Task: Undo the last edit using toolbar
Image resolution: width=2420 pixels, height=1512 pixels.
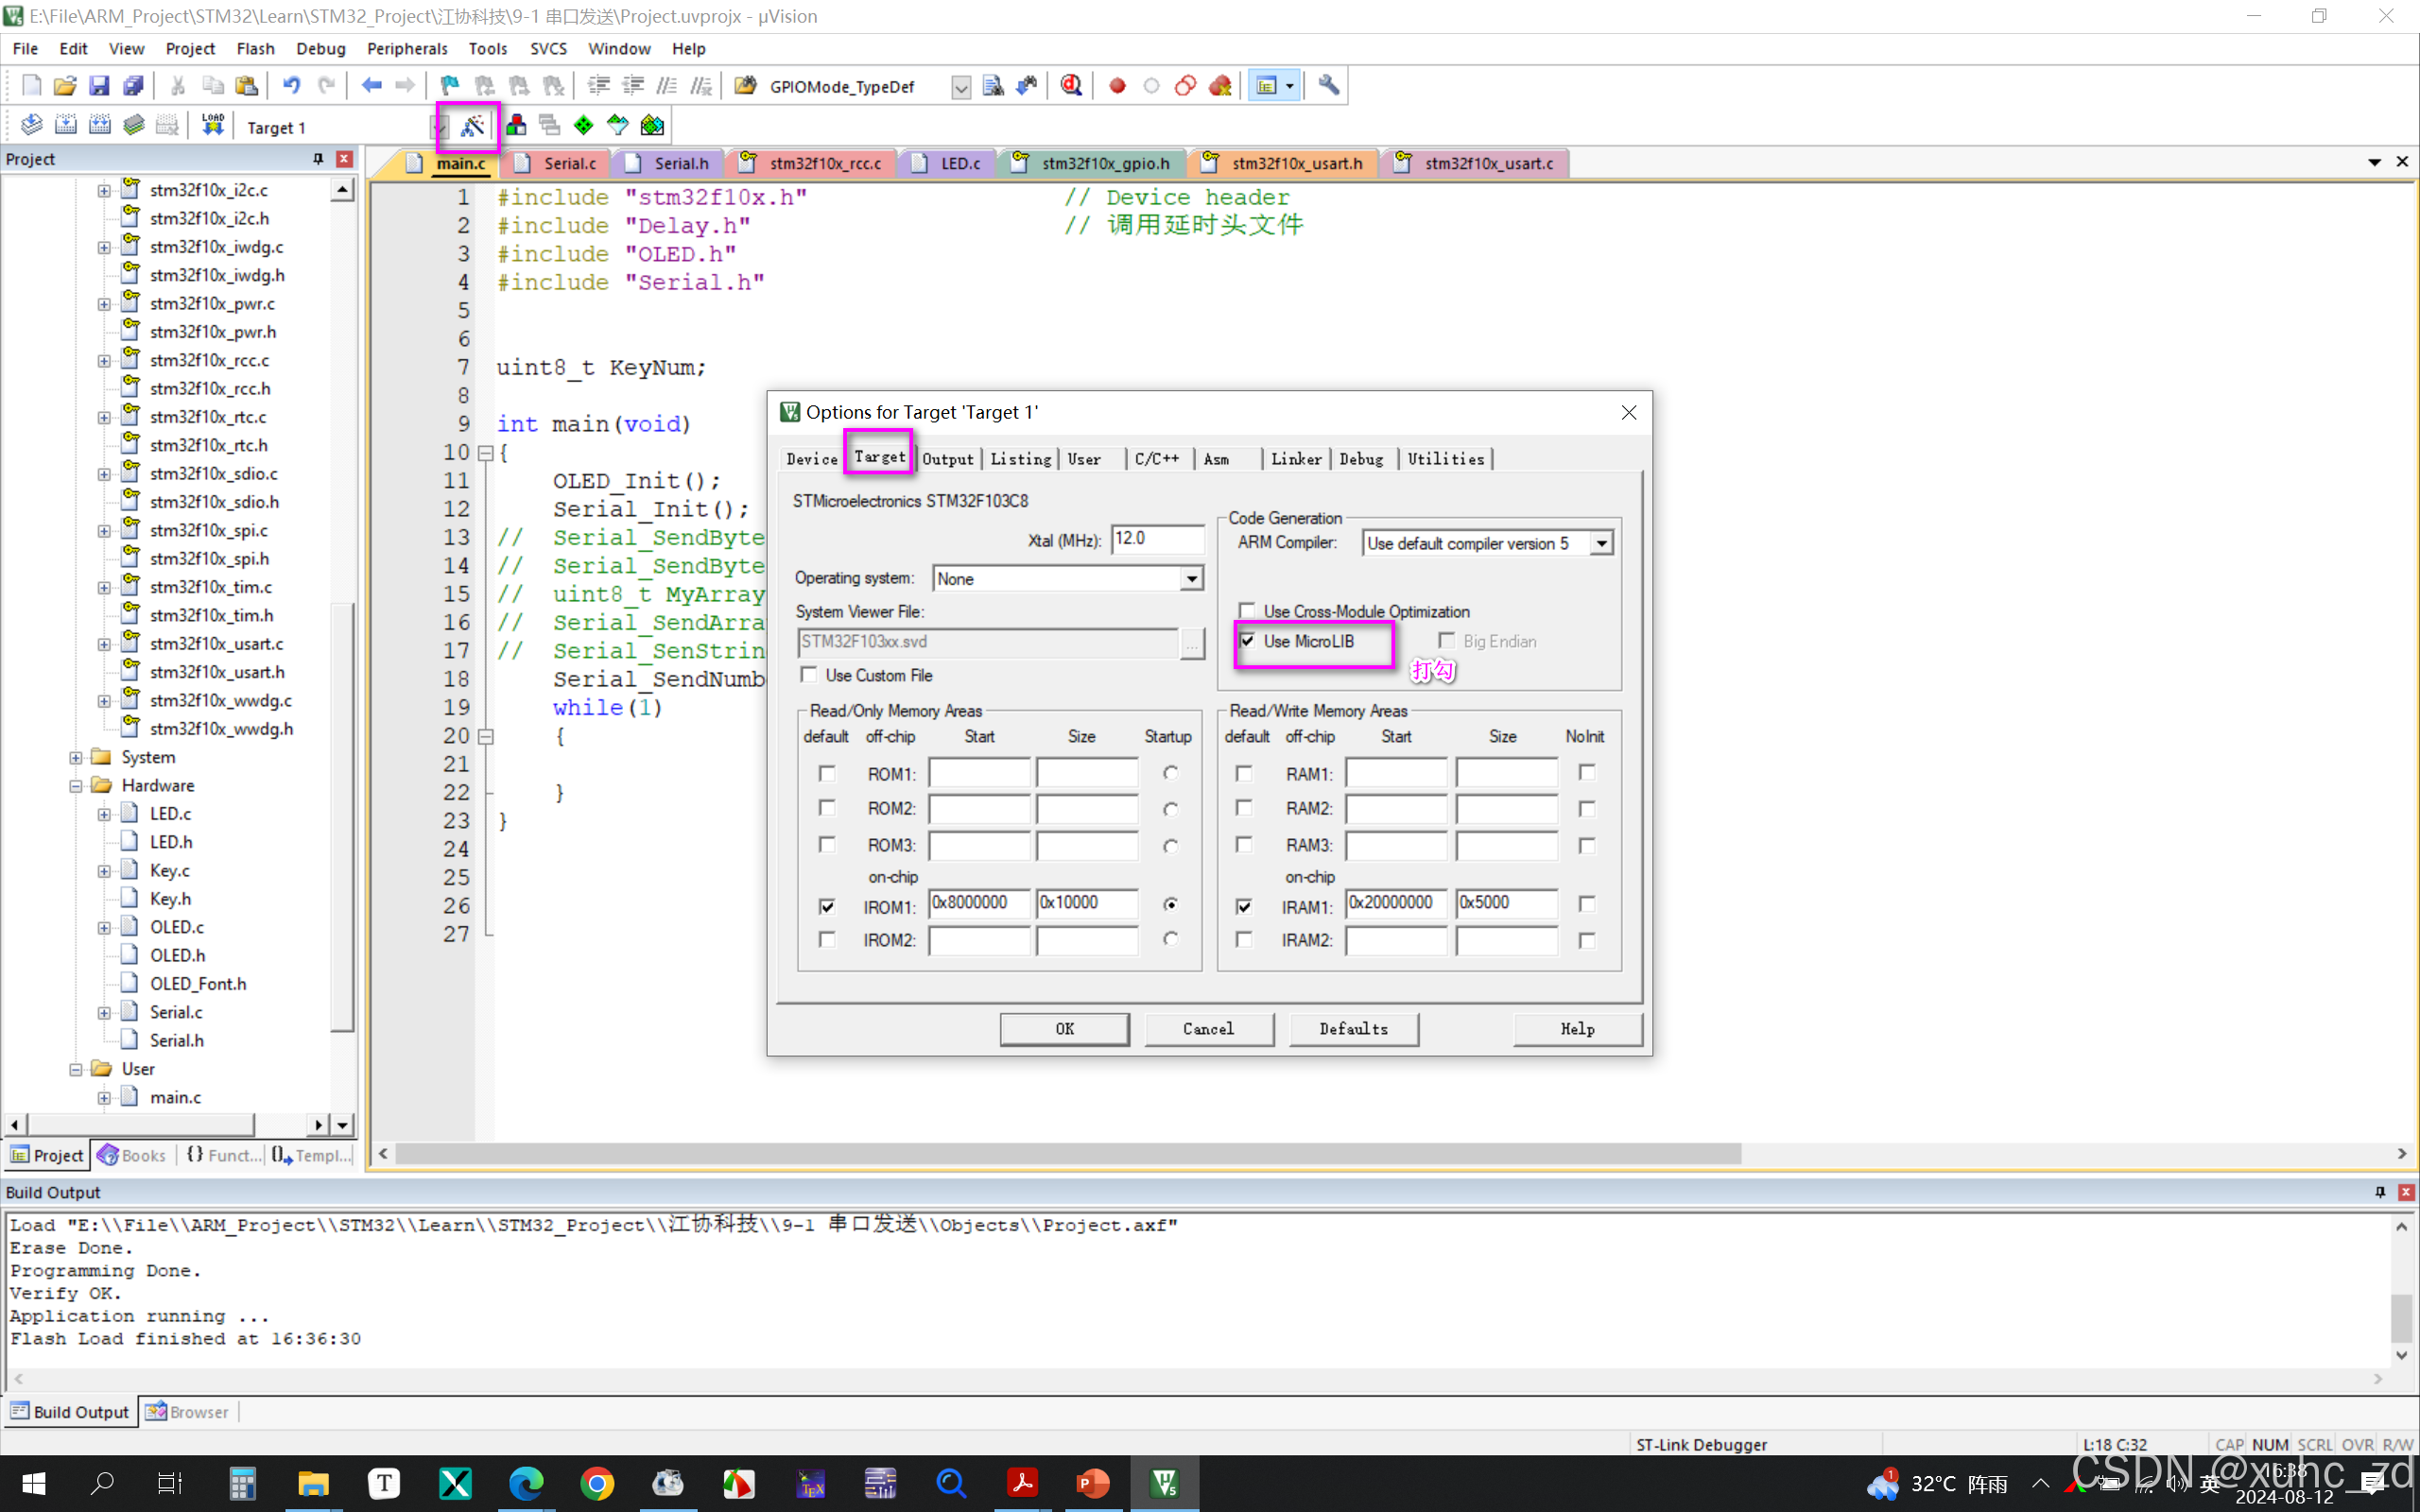Action: tap(291, 86)
